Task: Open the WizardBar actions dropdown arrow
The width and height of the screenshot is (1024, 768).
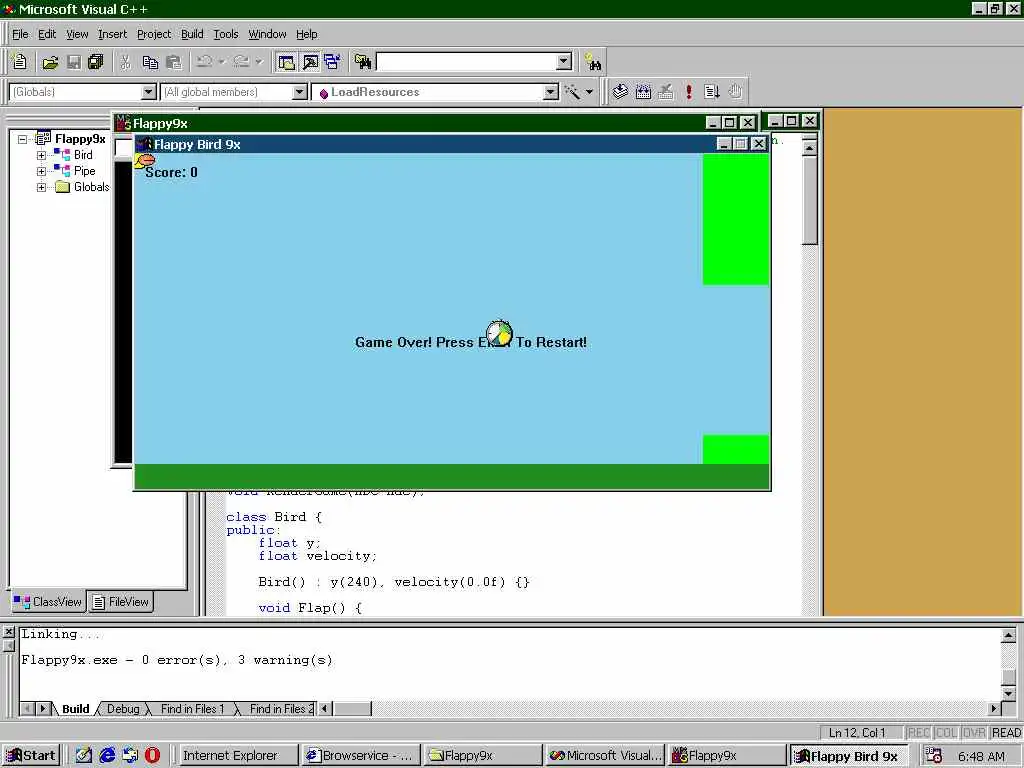Action: (589, 92)
